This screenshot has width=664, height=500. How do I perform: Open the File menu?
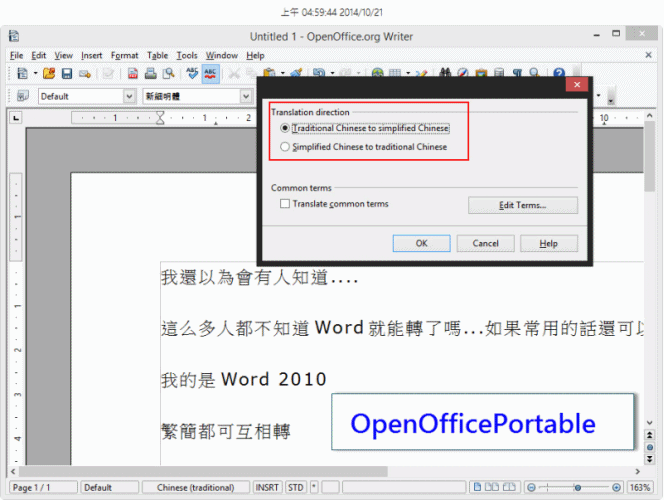click(x=16, y=55)
